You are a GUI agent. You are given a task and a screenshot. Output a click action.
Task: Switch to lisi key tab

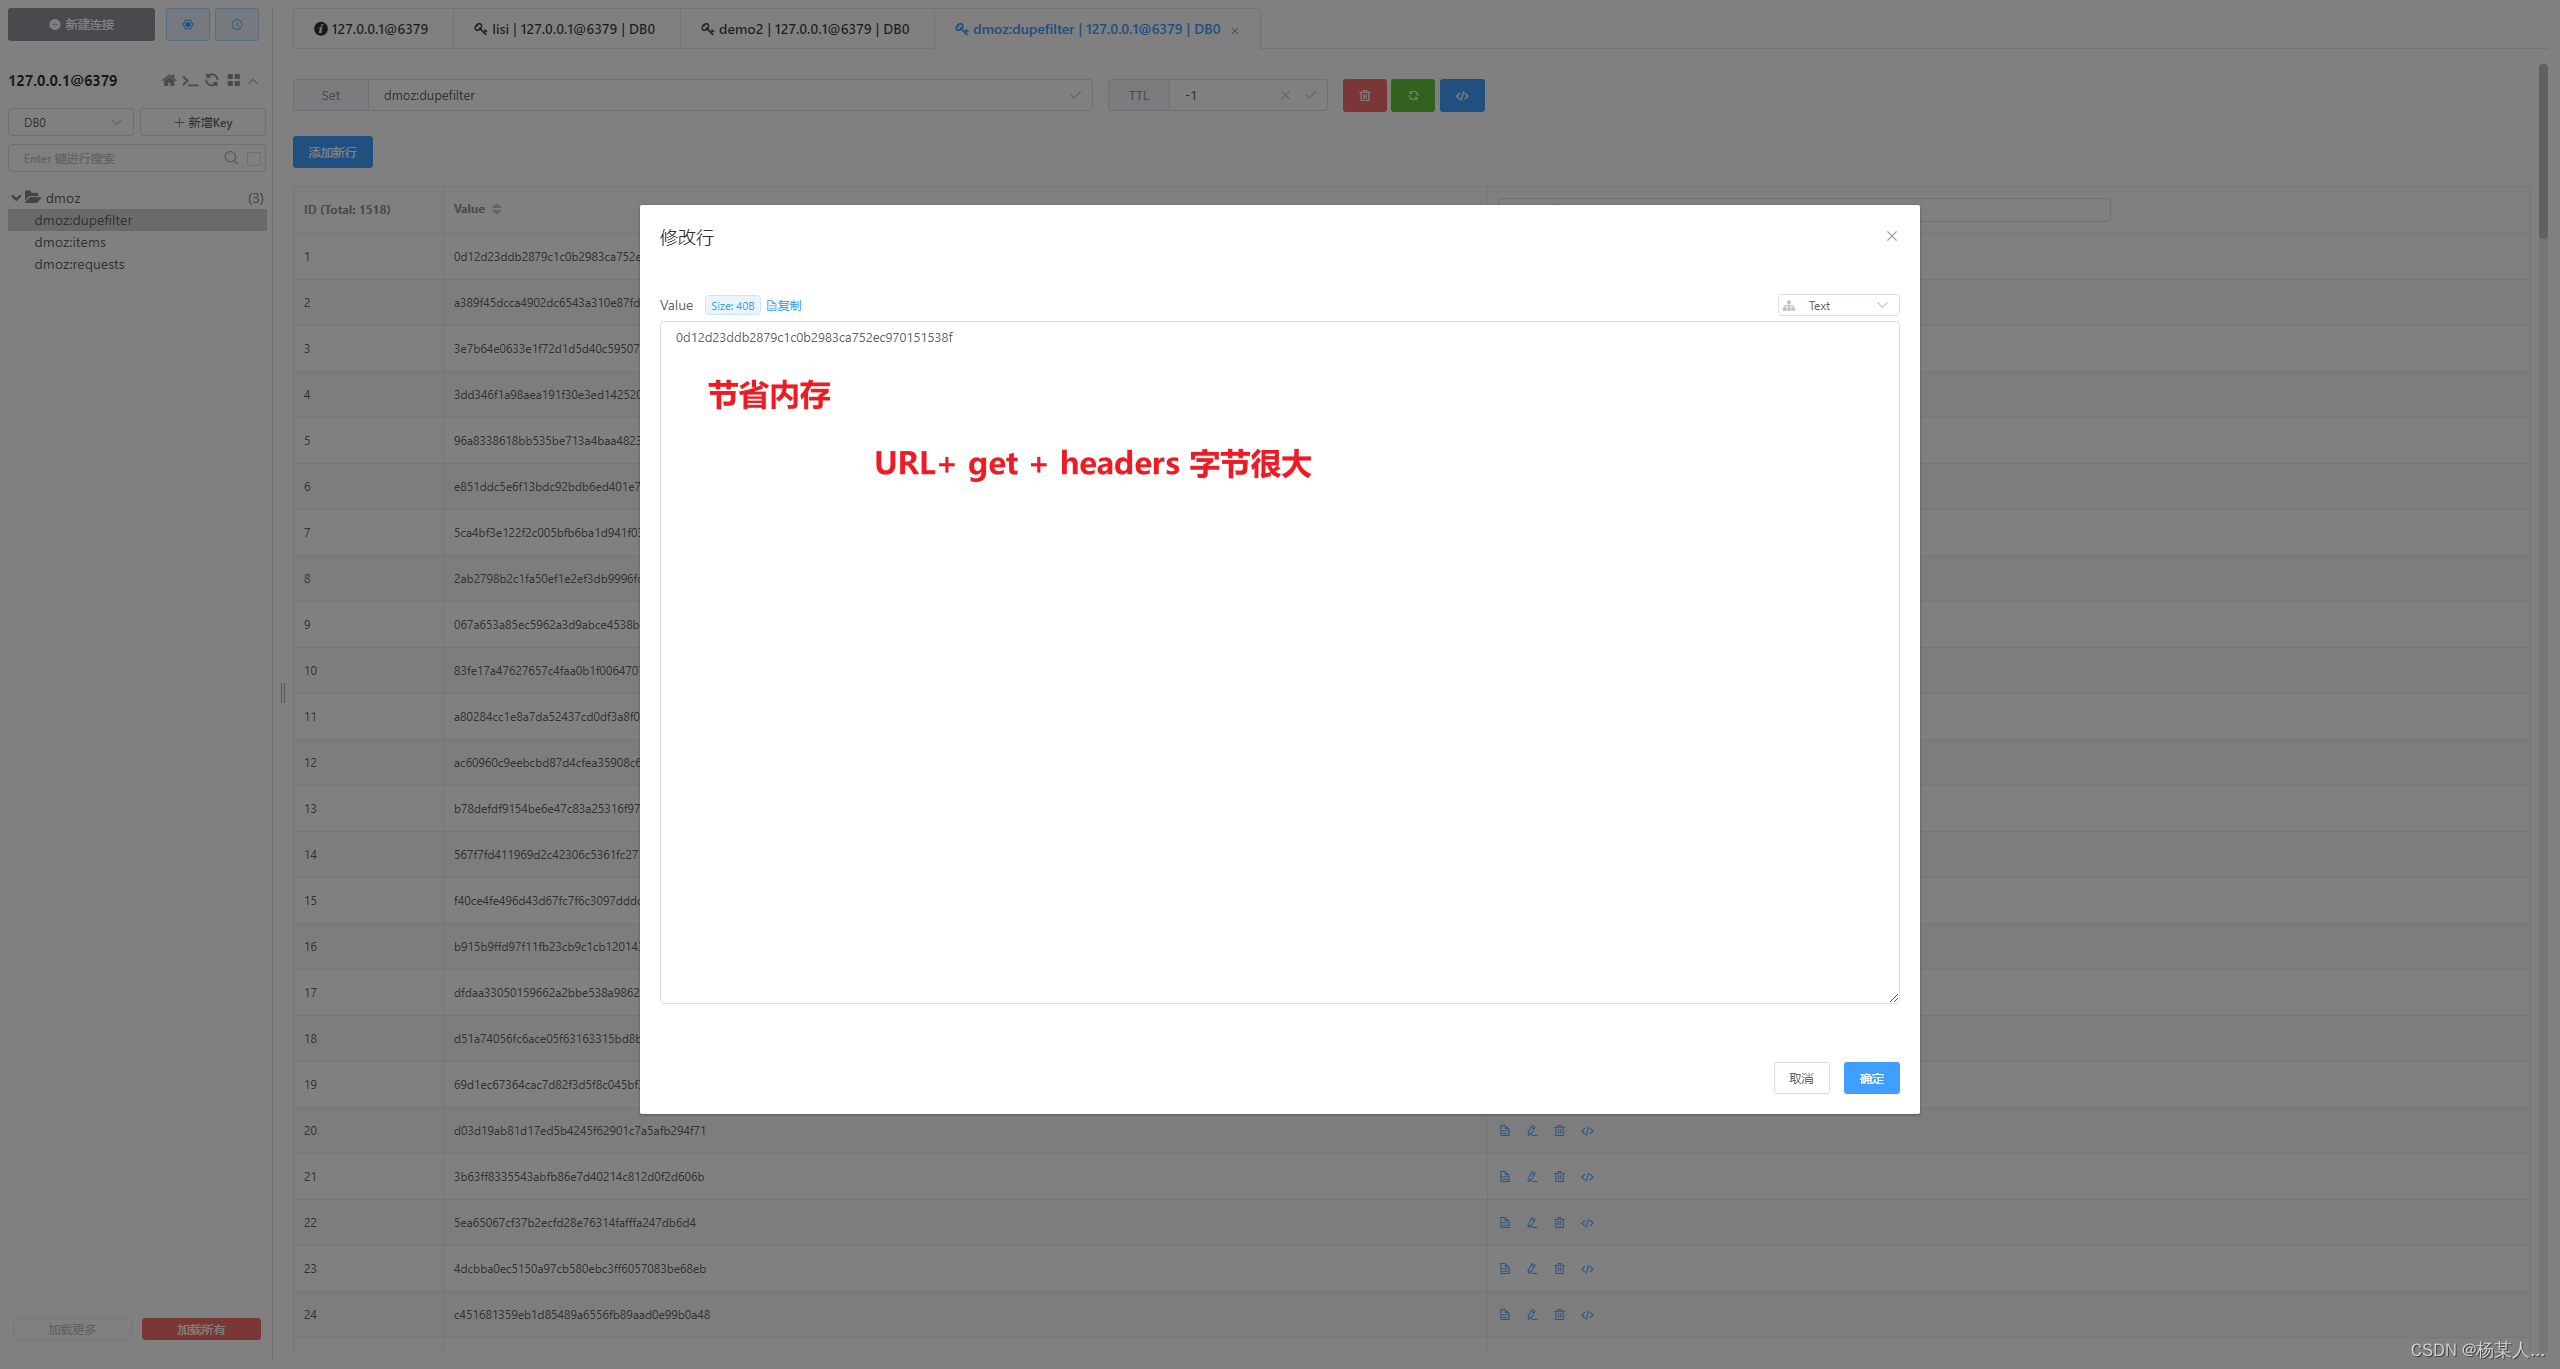pos(565,29)
